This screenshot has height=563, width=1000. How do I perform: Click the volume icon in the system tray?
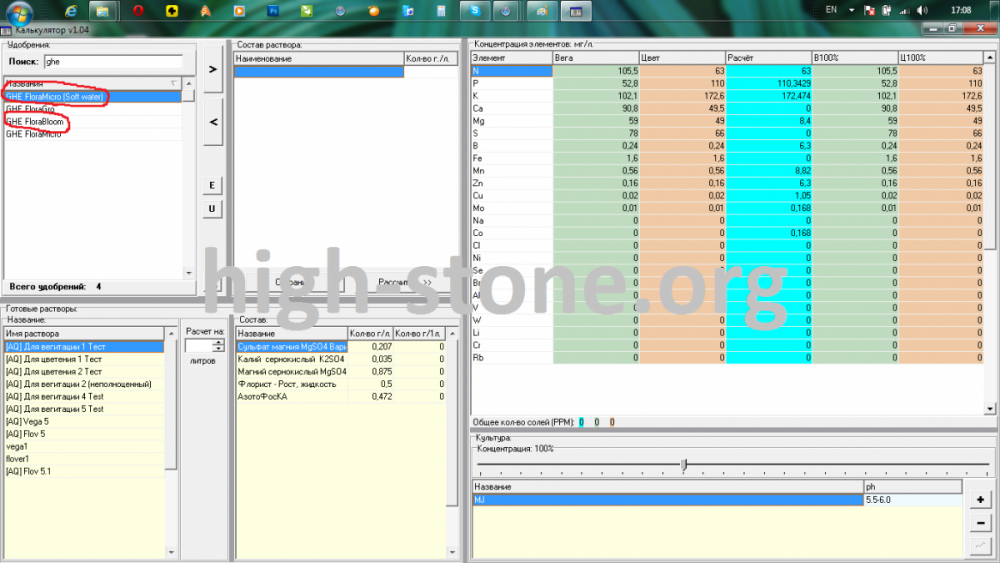pyautogui.click(x=922, y=10)
